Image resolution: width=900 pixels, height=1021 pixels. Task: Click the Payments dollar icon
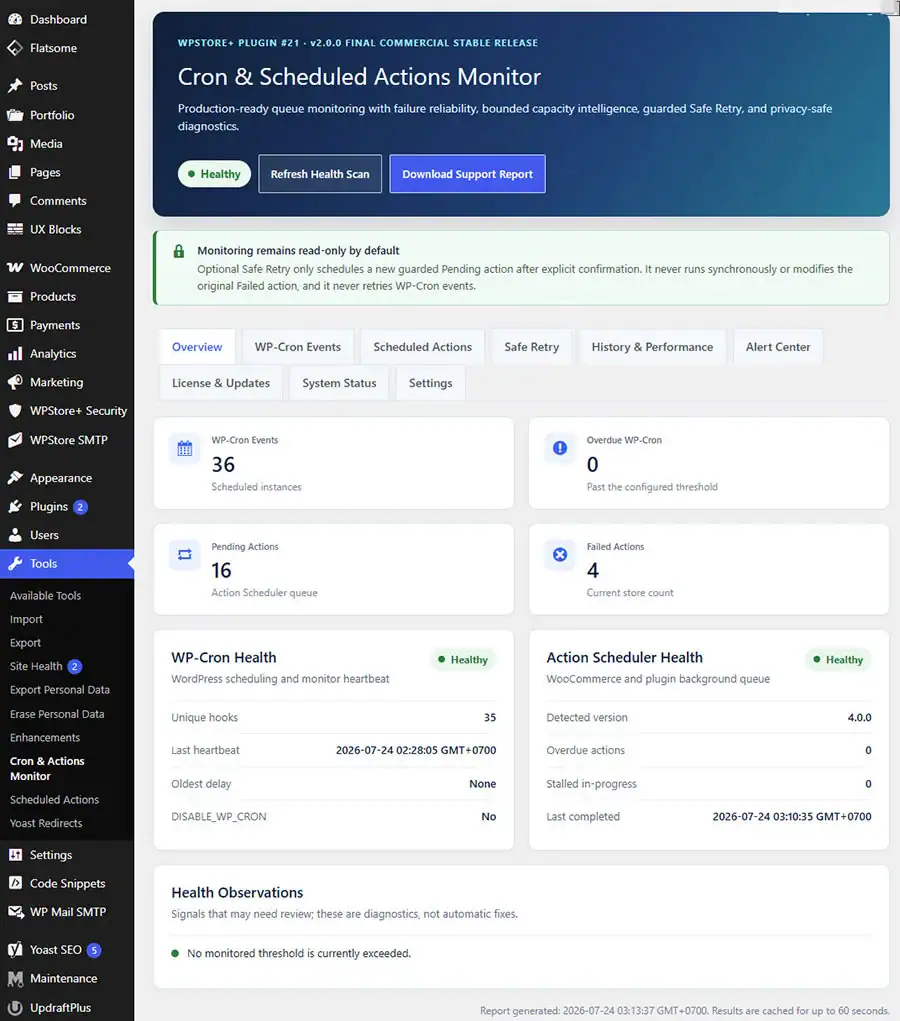pos(15,325)
